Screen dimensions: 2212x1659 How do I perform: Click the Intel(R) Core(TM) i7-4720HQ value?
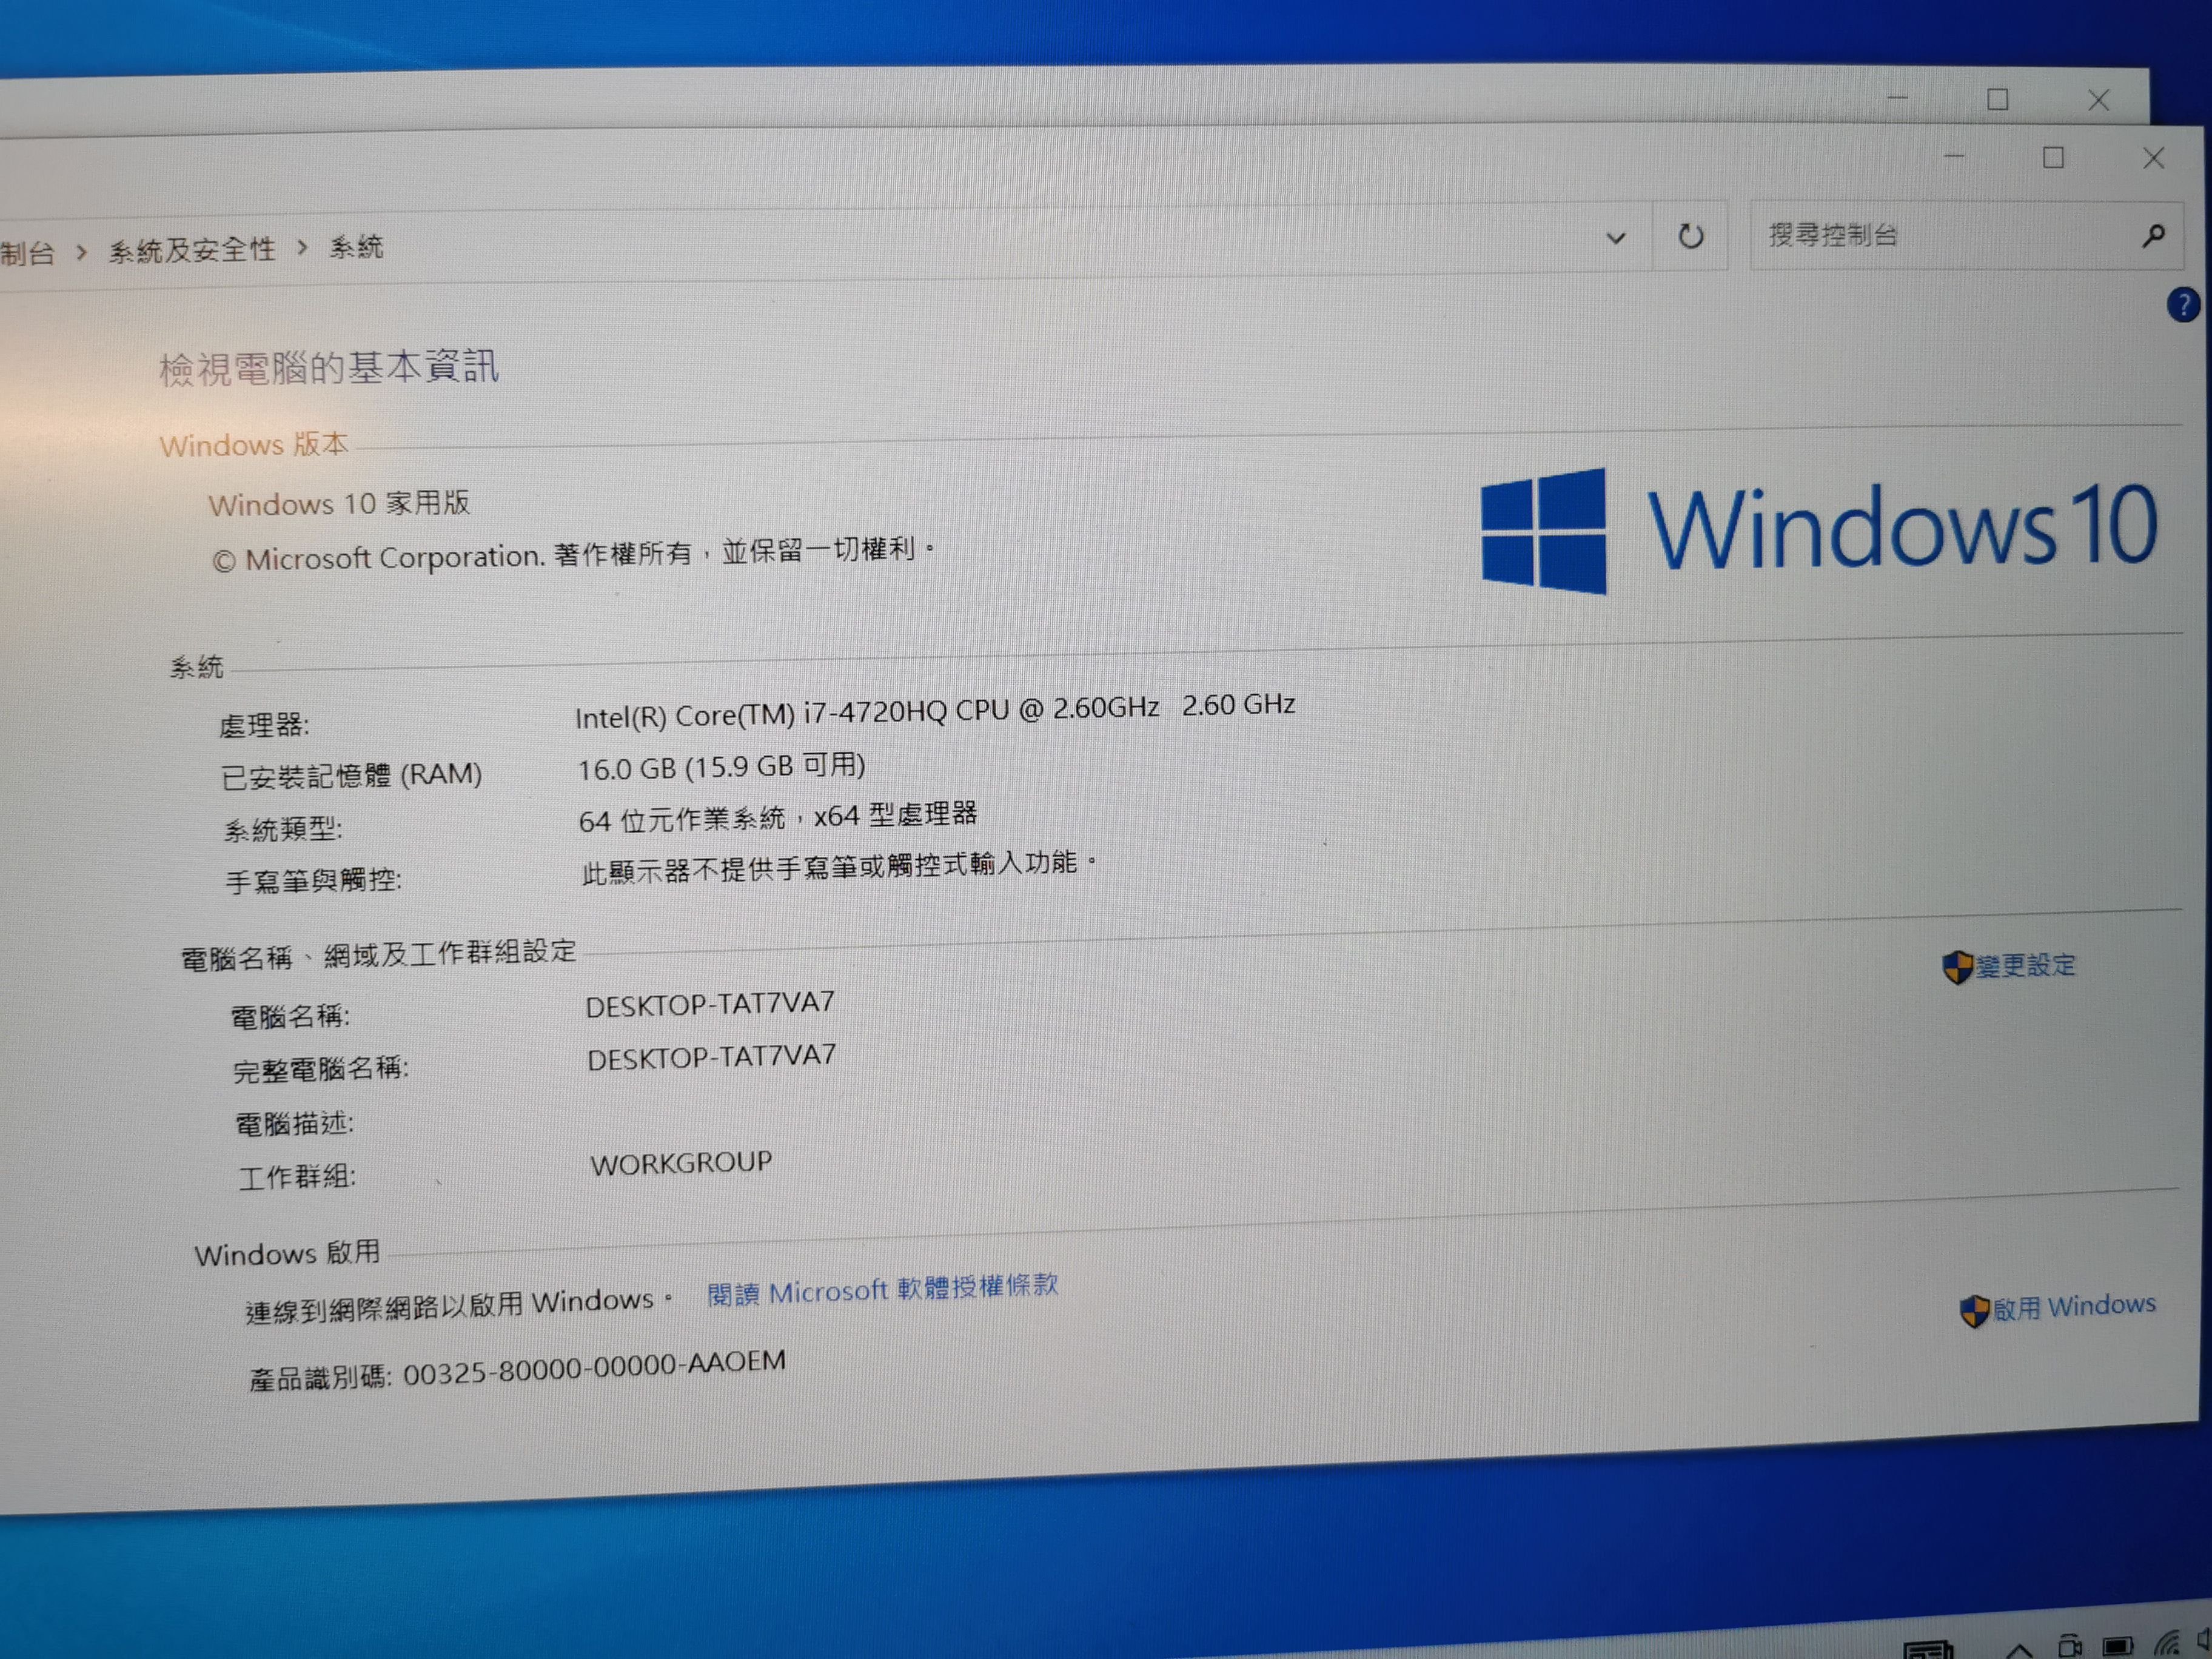coord(935,710)
